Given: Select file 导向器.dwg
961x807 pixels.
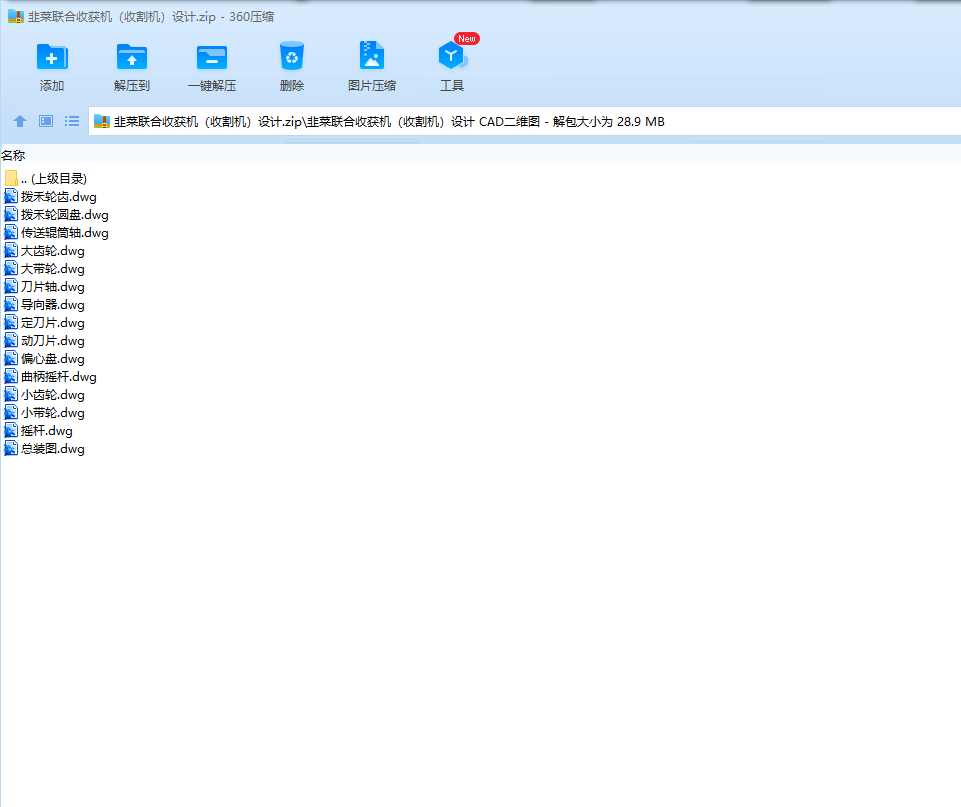Looking at the screenshot, I should pyautogui.click(x=44, y=305).
